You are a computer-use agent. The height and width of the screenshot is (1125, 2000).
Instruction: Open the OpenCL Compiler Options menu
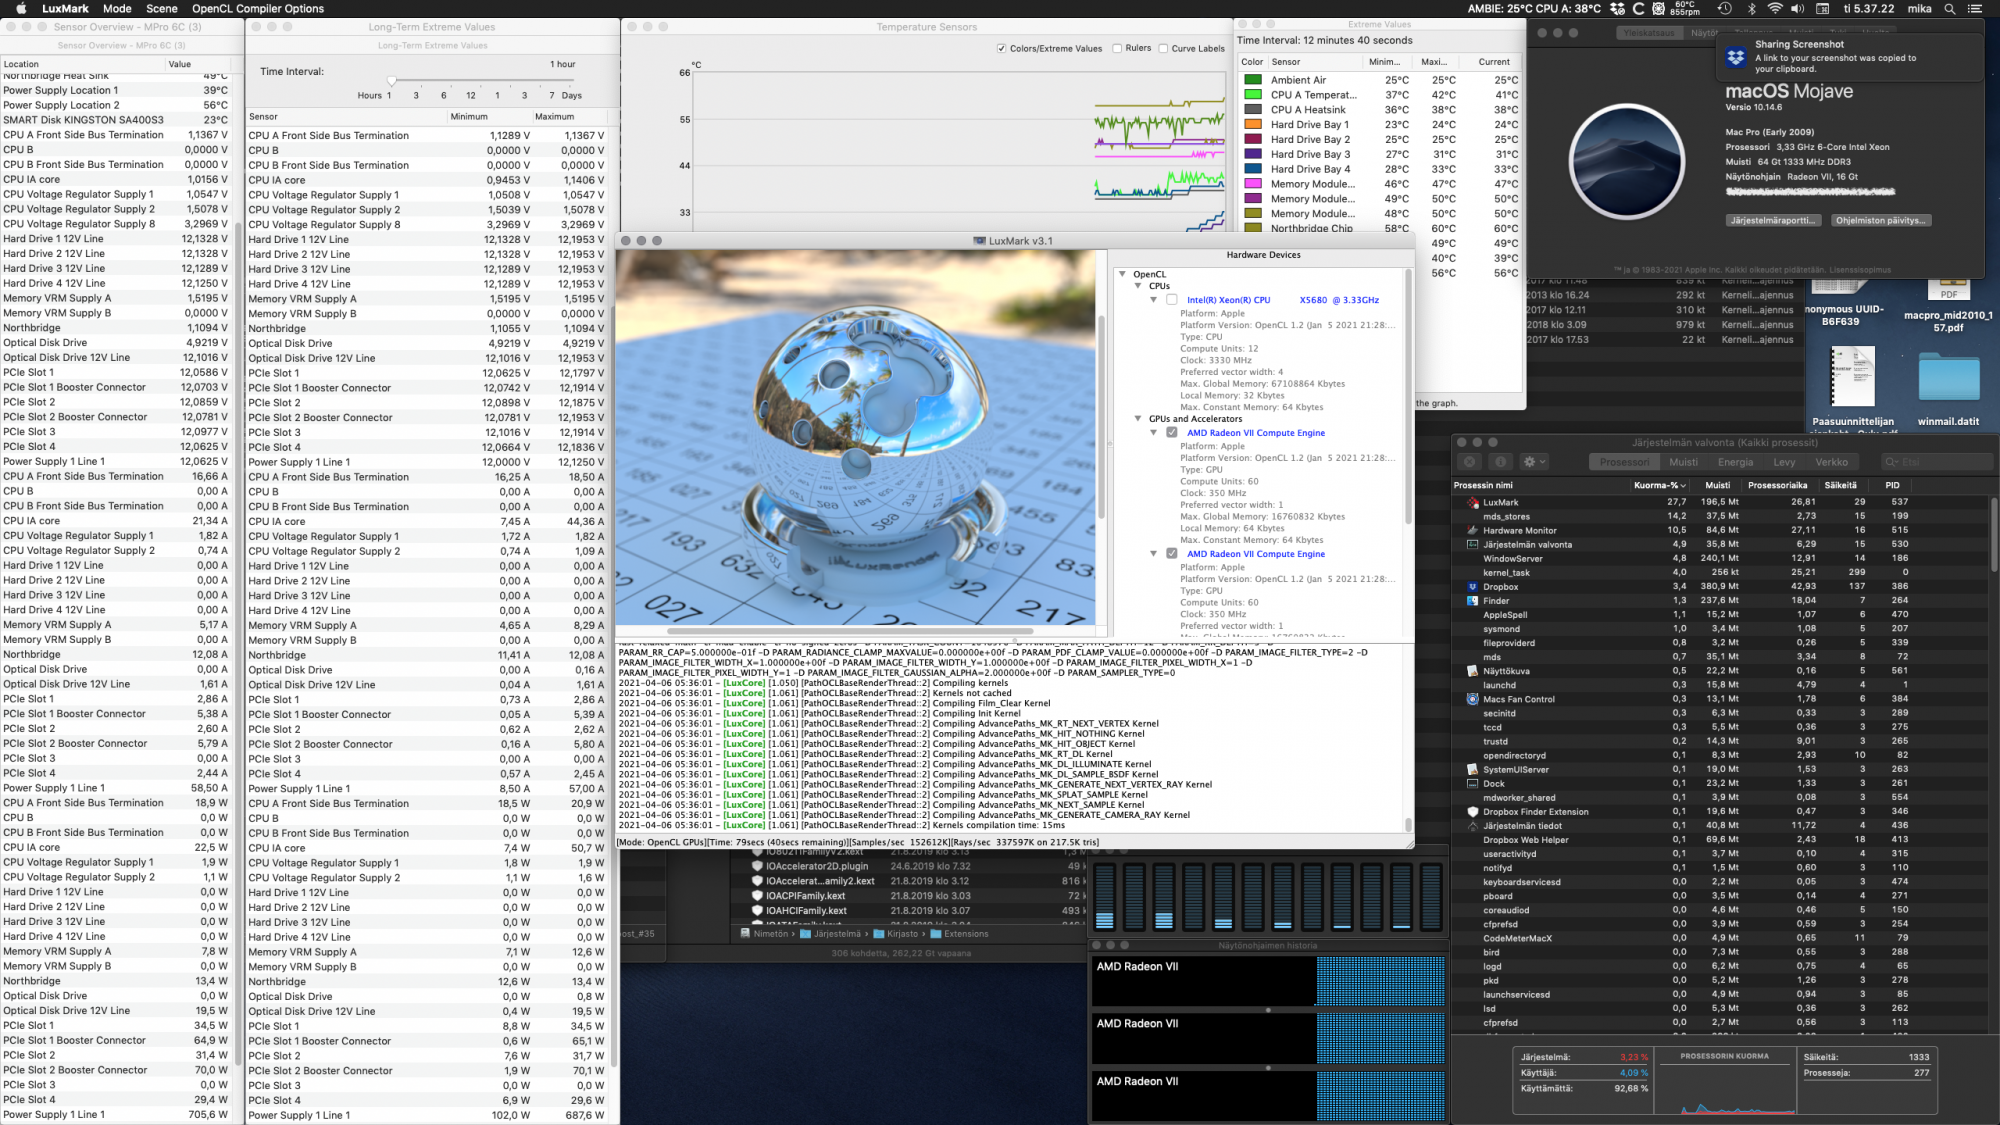[258, 8]
